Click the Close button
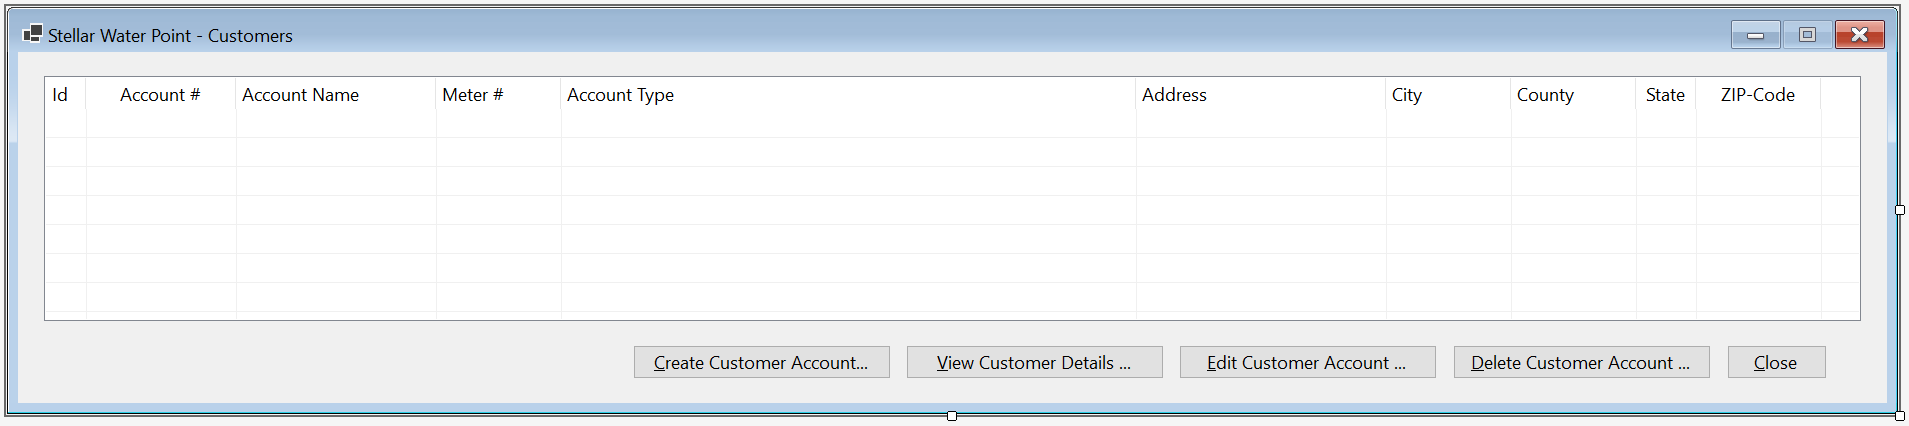The image size is (1909, 426). point(1776,362)
